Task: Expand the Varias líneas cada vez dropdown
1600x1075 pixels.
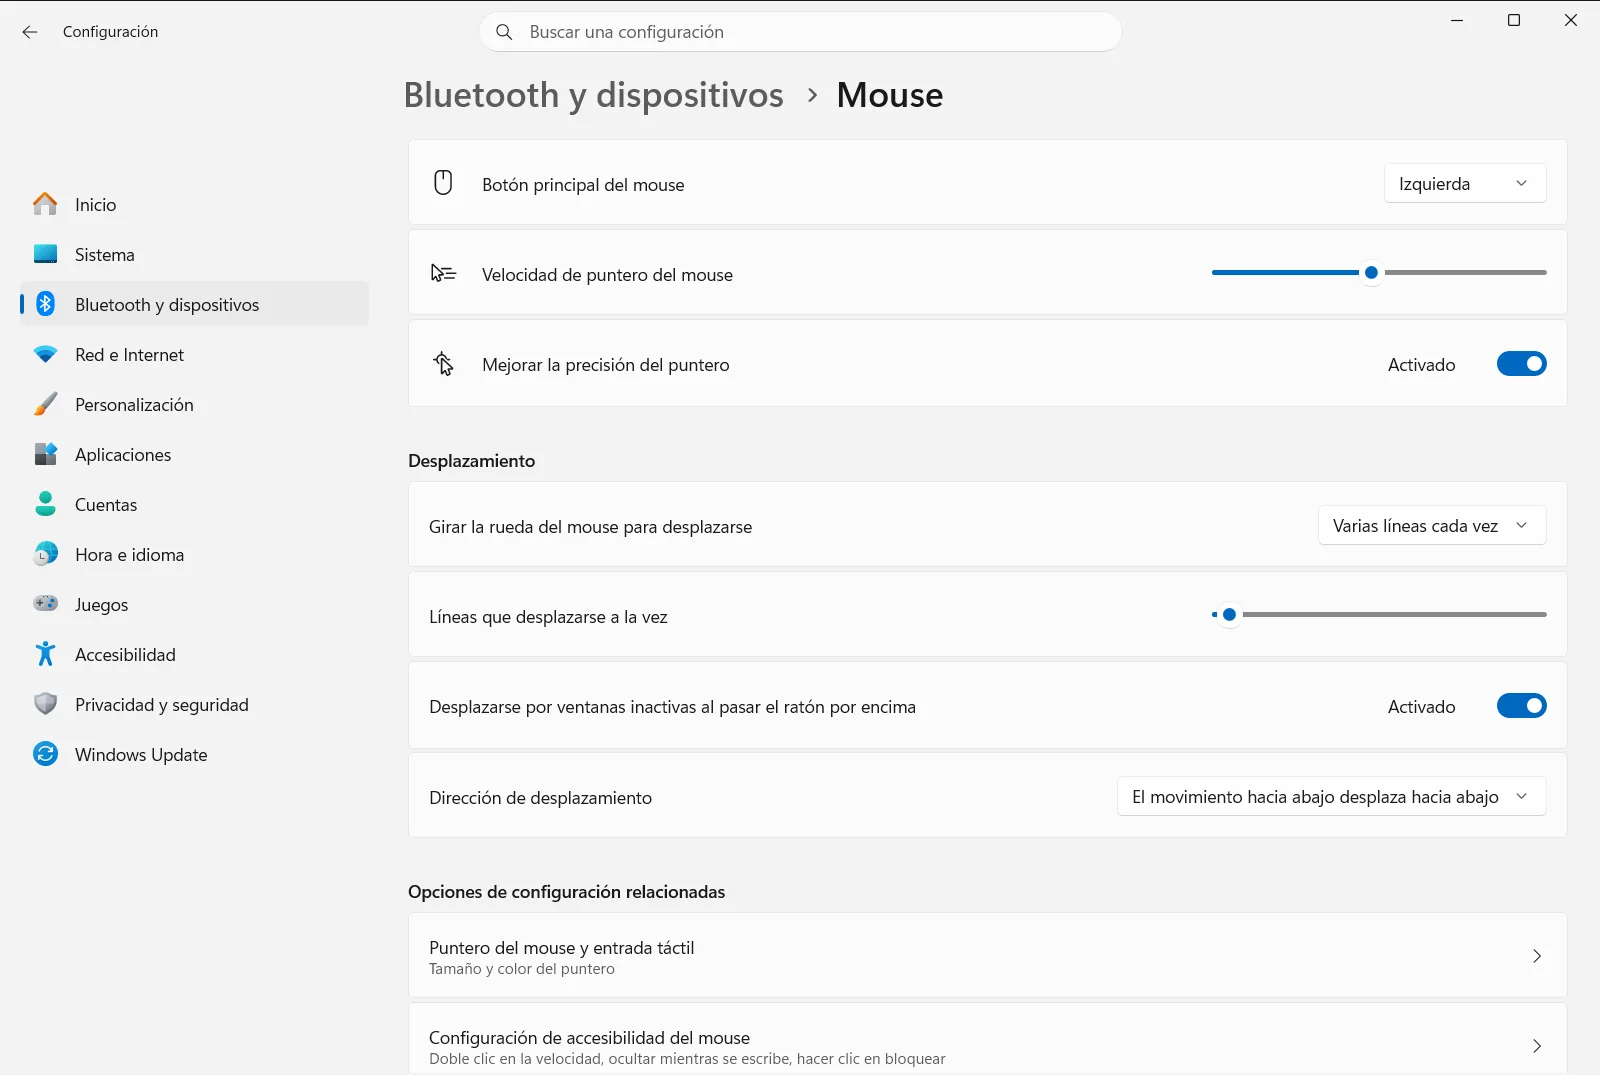Action: (1432, 526)
